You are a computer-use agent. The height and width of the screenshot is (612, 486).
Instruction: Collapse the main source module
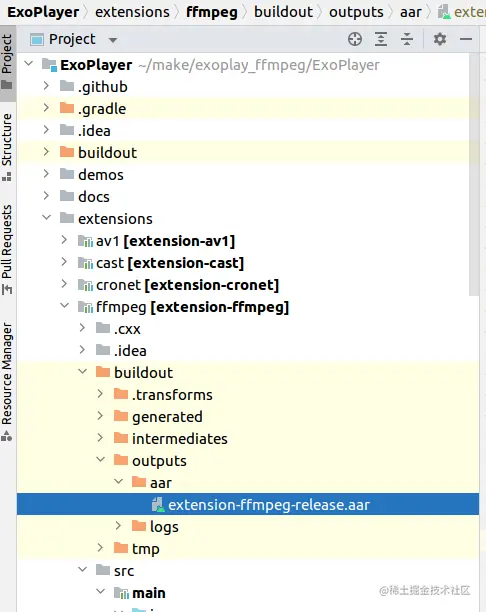(100, 592)
